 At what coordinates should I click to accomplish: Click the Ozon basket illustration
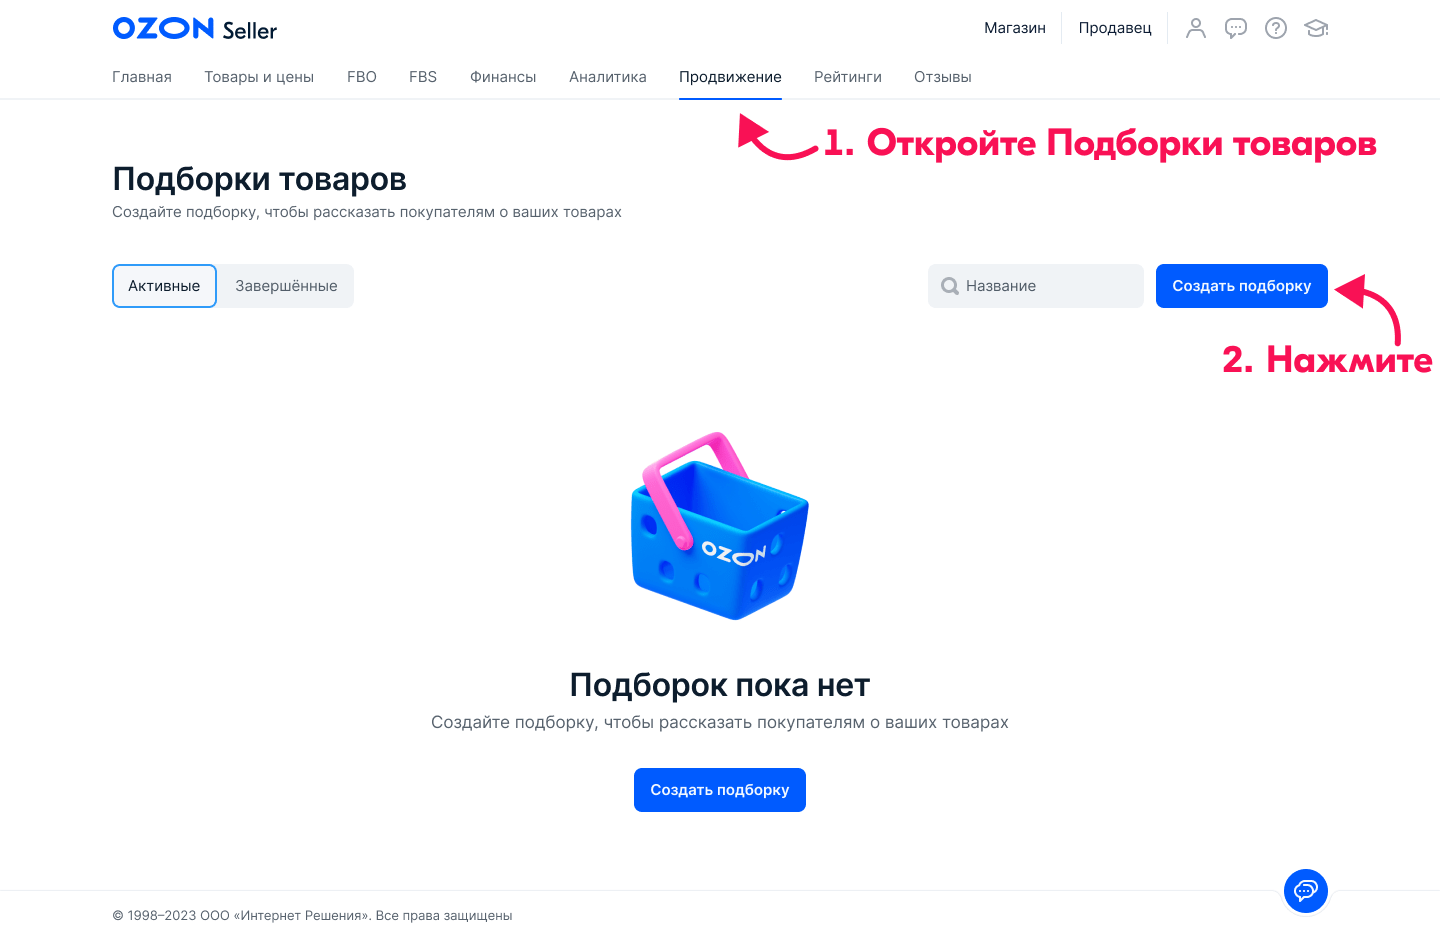tap(719, 526)
